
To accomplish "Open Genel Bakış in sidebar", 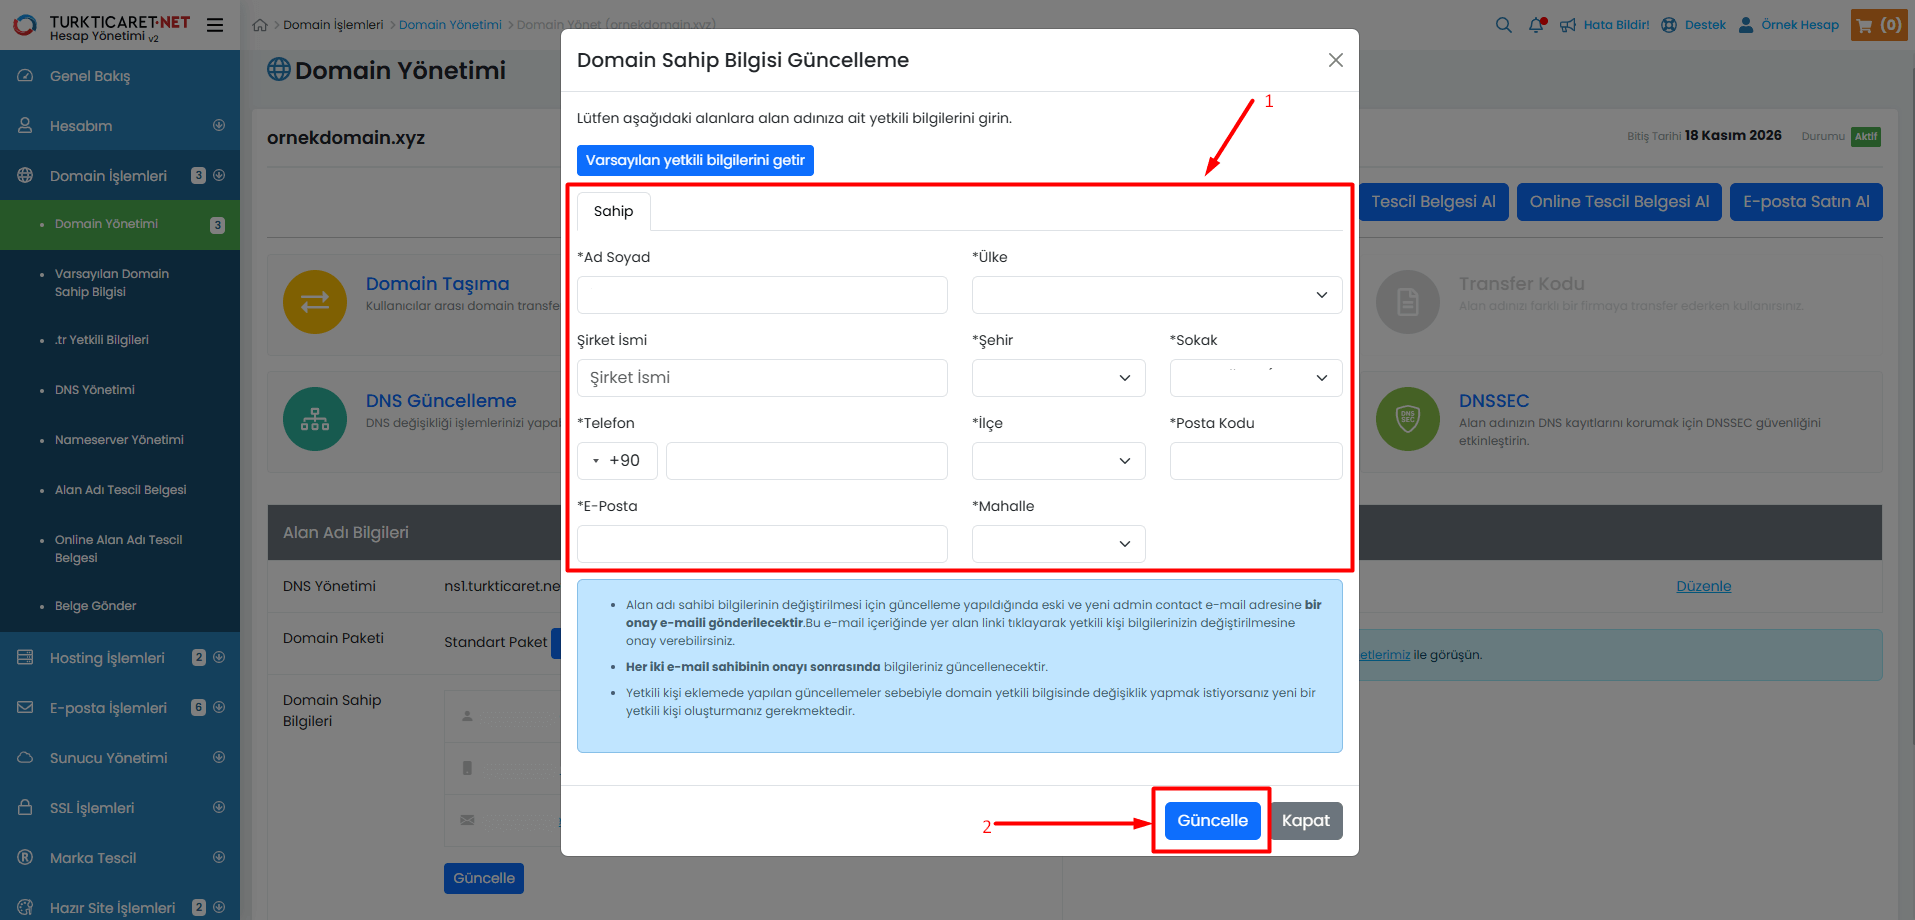I will [x=90, y=76].
